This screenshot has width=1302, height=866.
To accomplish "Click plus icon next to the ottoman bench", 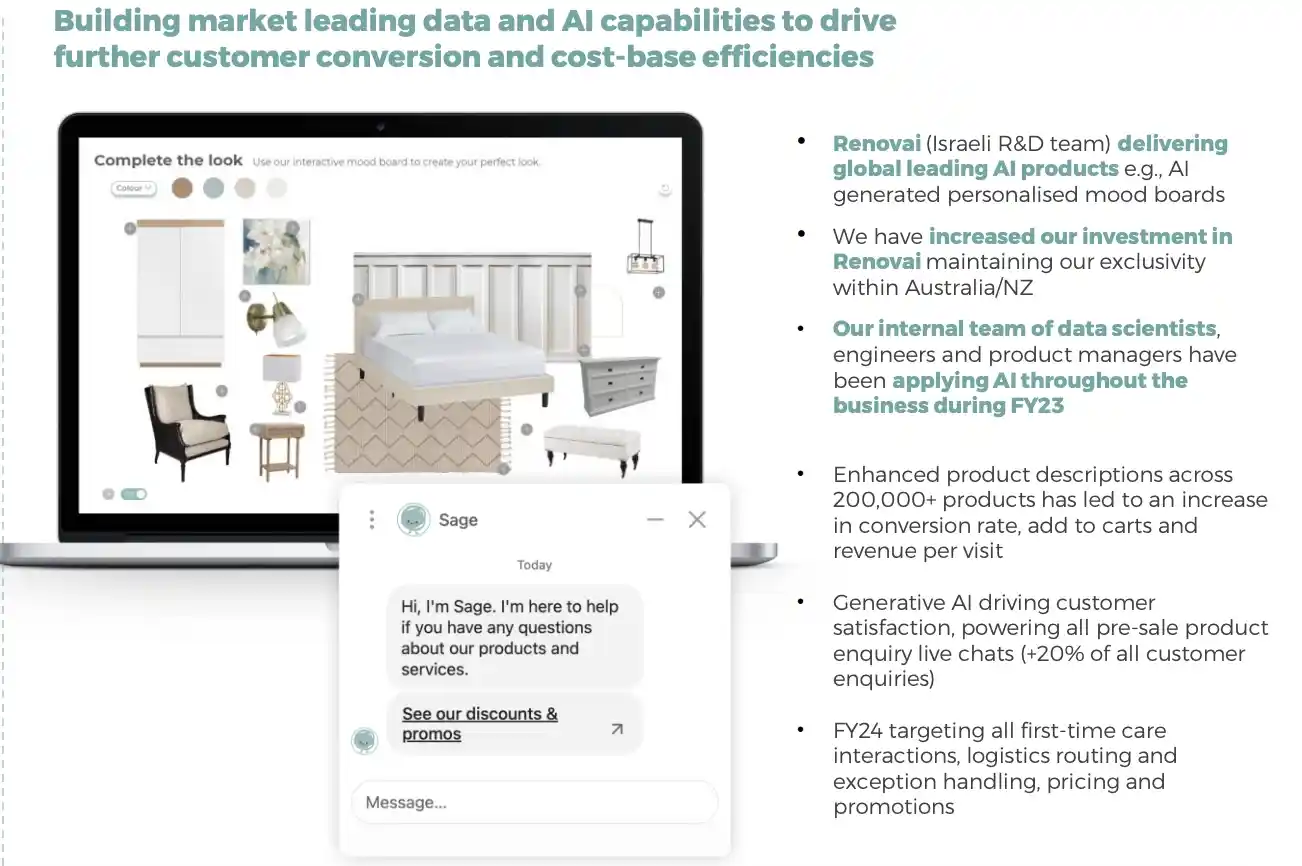I will click(527, 430).
